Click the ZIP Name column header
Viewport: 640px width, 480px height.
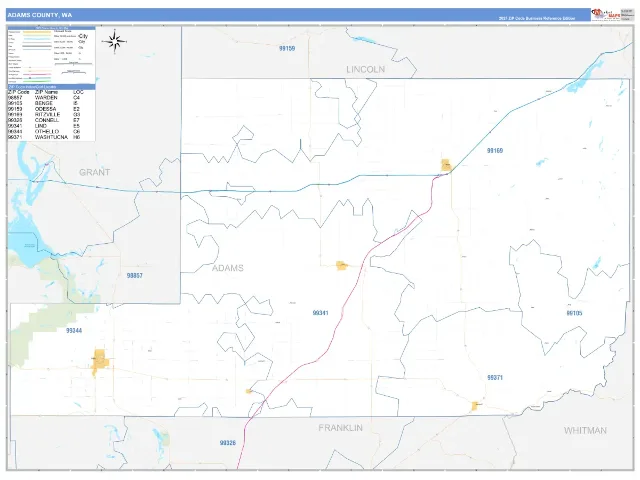pos(46,92)
